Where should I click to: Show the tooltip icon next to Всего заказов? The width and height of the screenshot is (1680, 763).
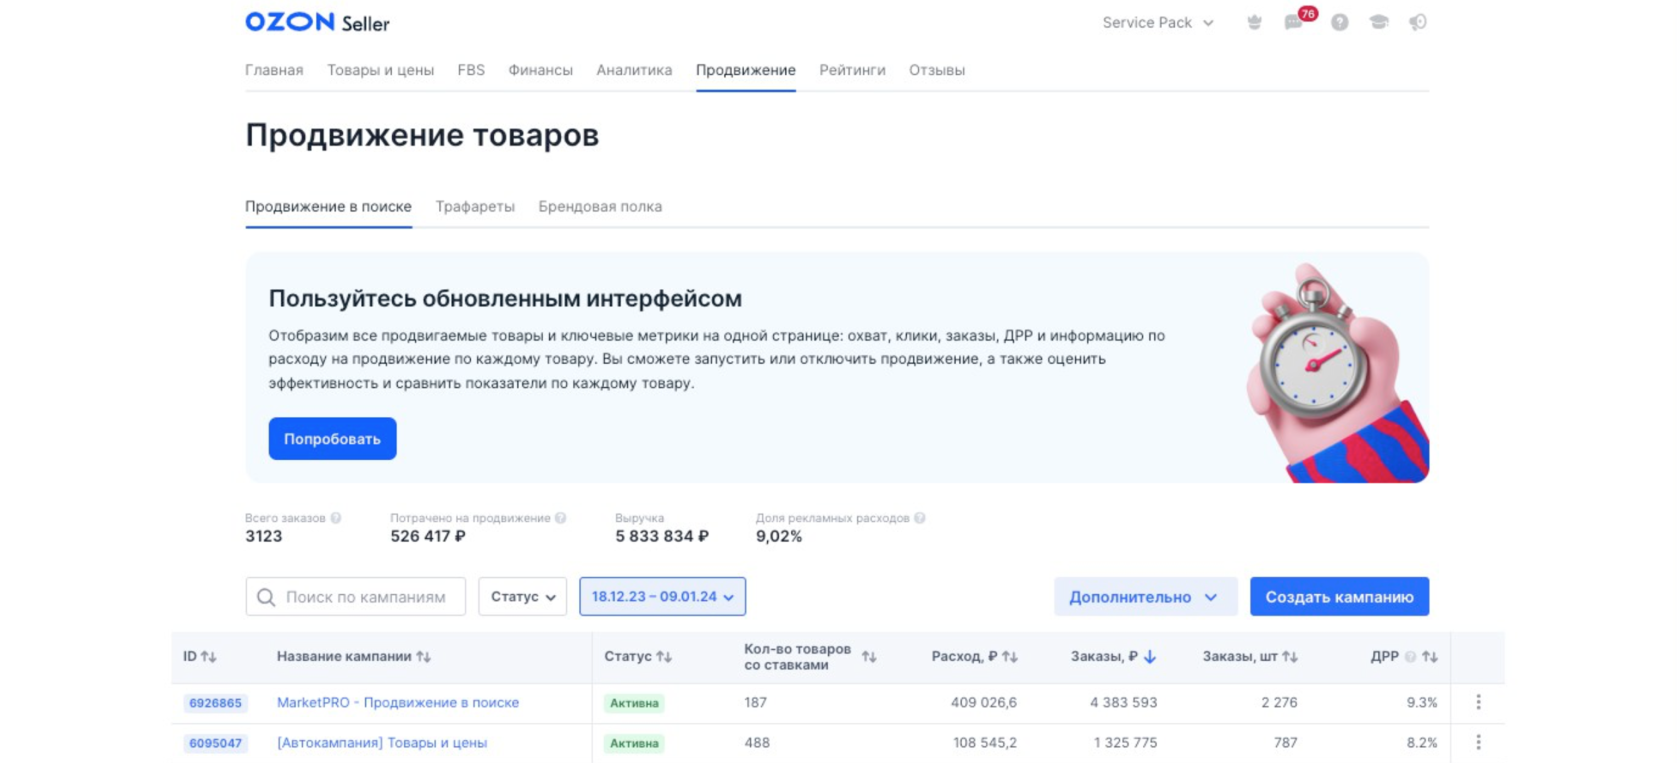point(336,518)
